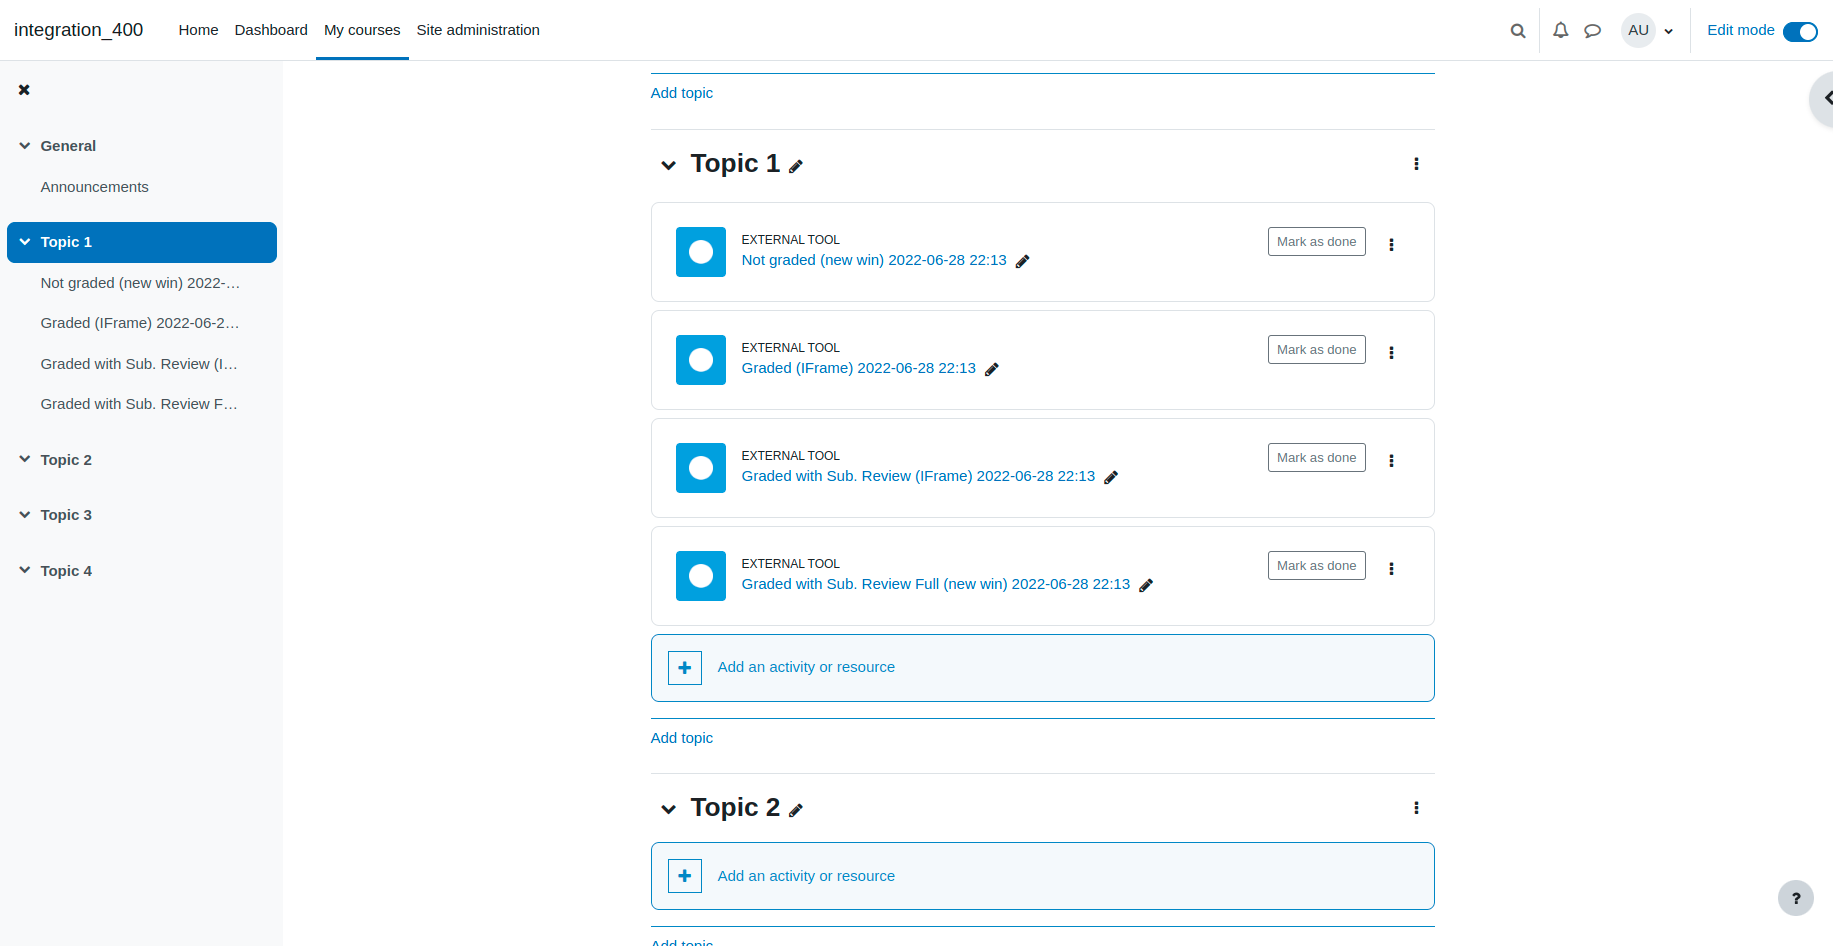The image size is (1833, 946).
Task: Select Not graded (new win) in course index
Action: (x=140, y=283)
